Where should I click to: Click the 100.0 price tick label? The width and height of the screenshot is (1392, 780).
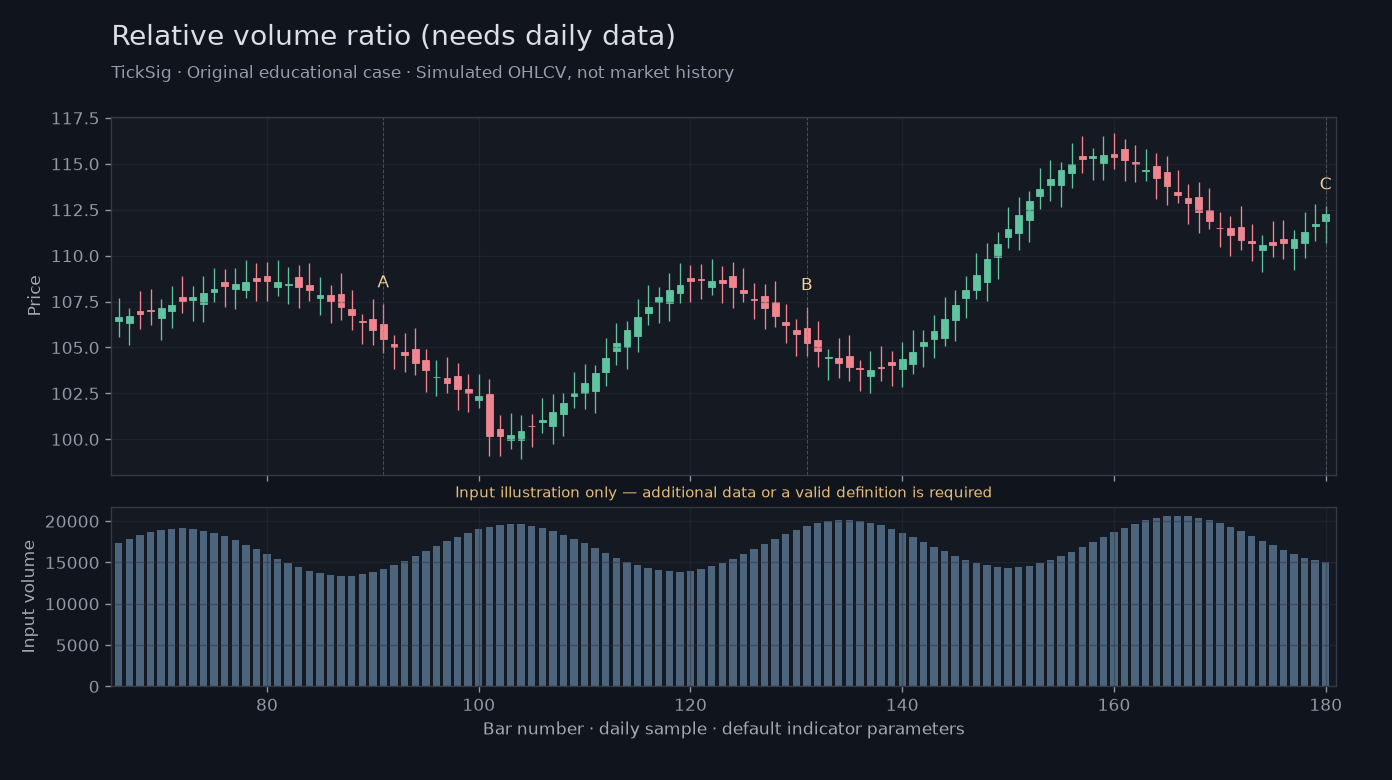(x=75, y=440)
